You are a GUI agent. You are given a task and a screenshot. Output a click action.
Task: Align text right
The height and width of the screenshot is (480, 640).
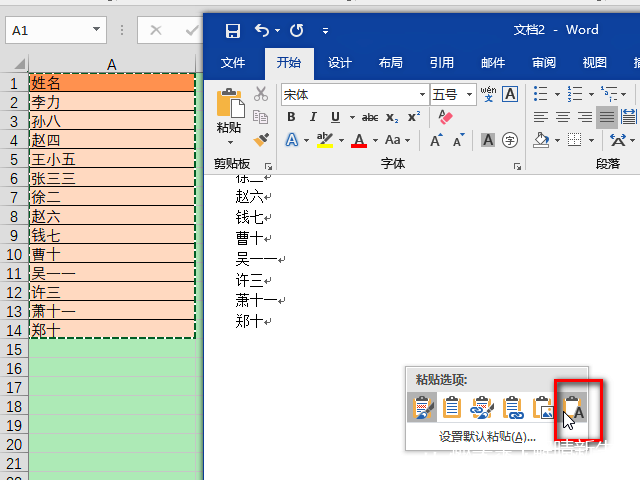coord(585,117)
